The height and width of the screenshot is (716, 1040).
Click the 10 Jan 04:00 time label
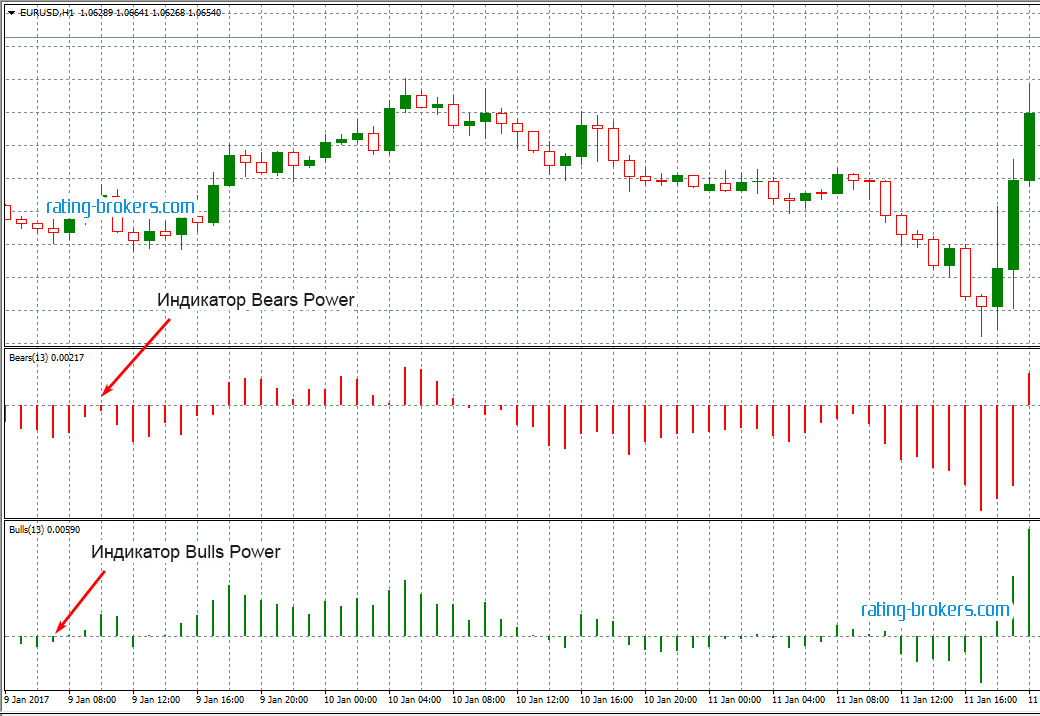pos(415,699)
